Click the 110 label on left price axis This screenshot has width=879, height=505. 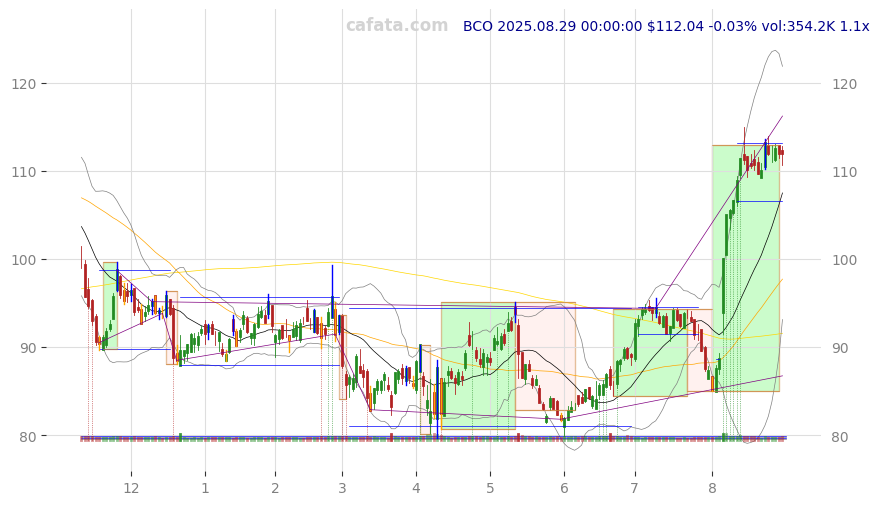coord(24,172)
